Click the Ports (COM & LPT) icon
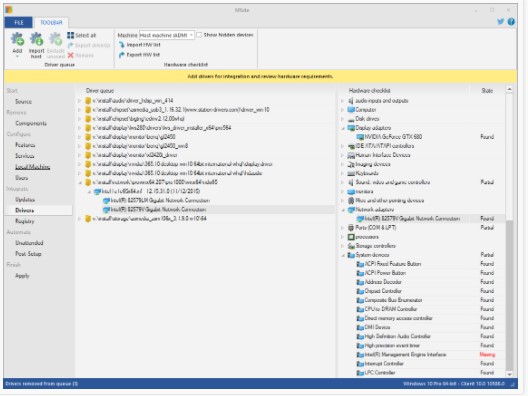 [x=351, y=228]
